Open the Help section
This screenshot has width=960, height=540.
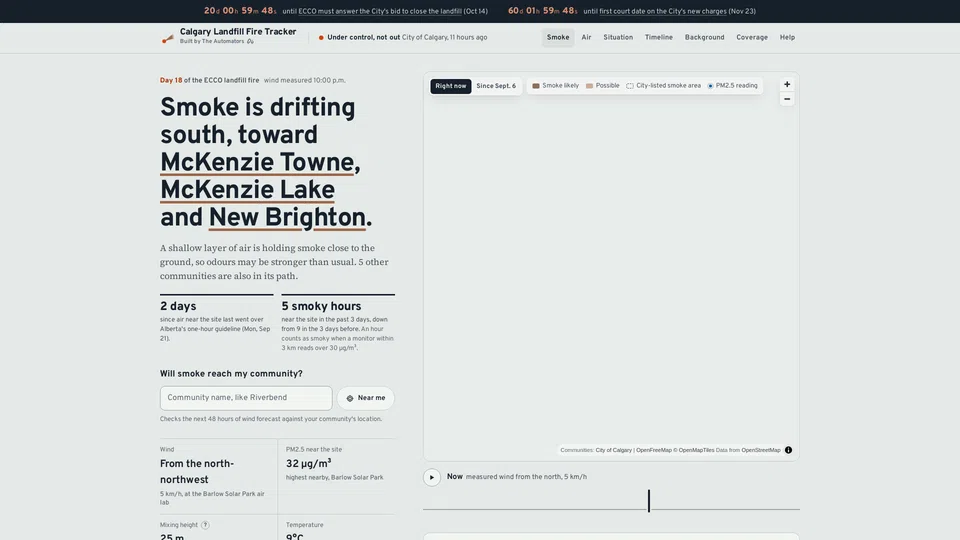(x=787, y=37)
